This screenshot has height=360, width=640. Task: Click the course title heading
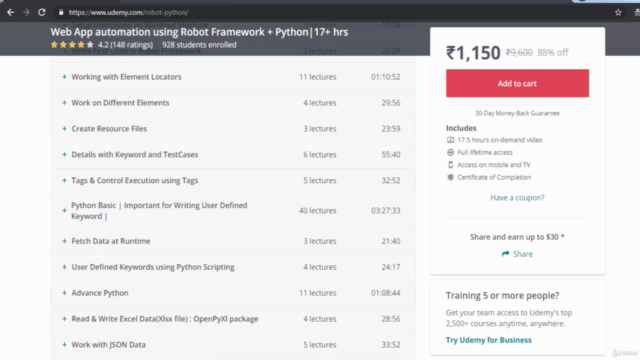[199, 32]
